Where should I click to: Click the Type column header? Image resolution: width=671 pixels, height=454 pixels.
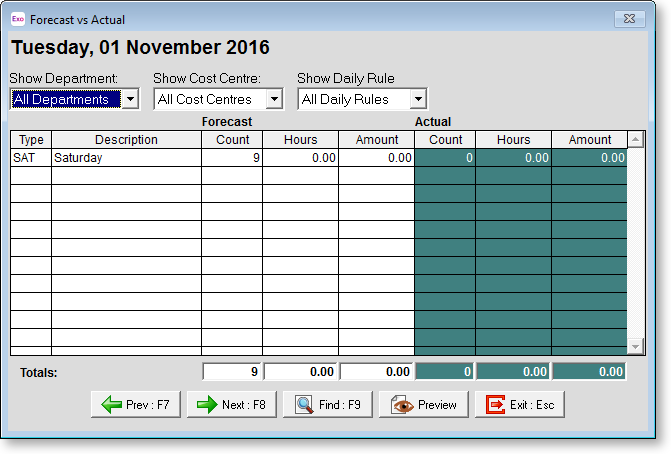pyautogui.click(x=31, y=140)
